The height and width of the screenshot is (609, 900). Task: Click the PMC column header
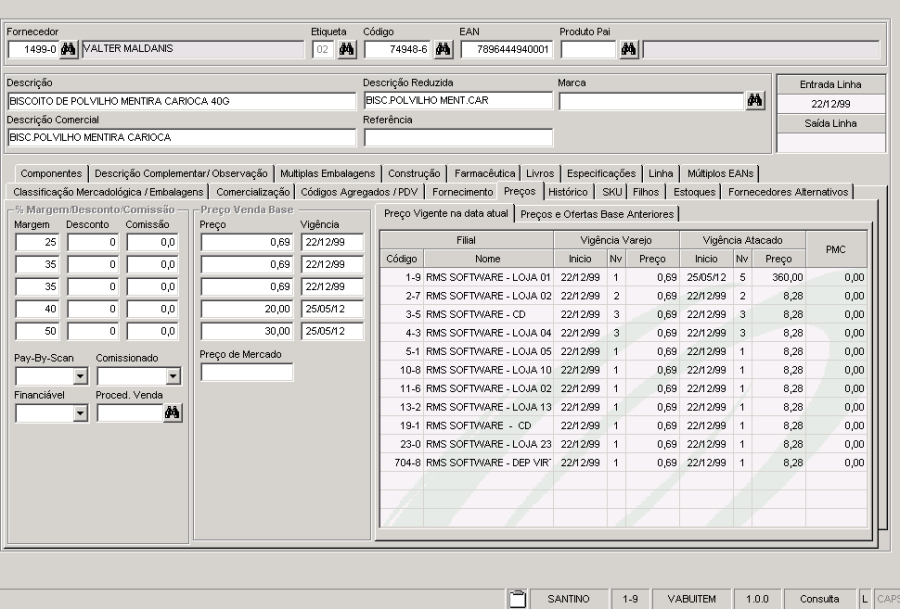836,249
